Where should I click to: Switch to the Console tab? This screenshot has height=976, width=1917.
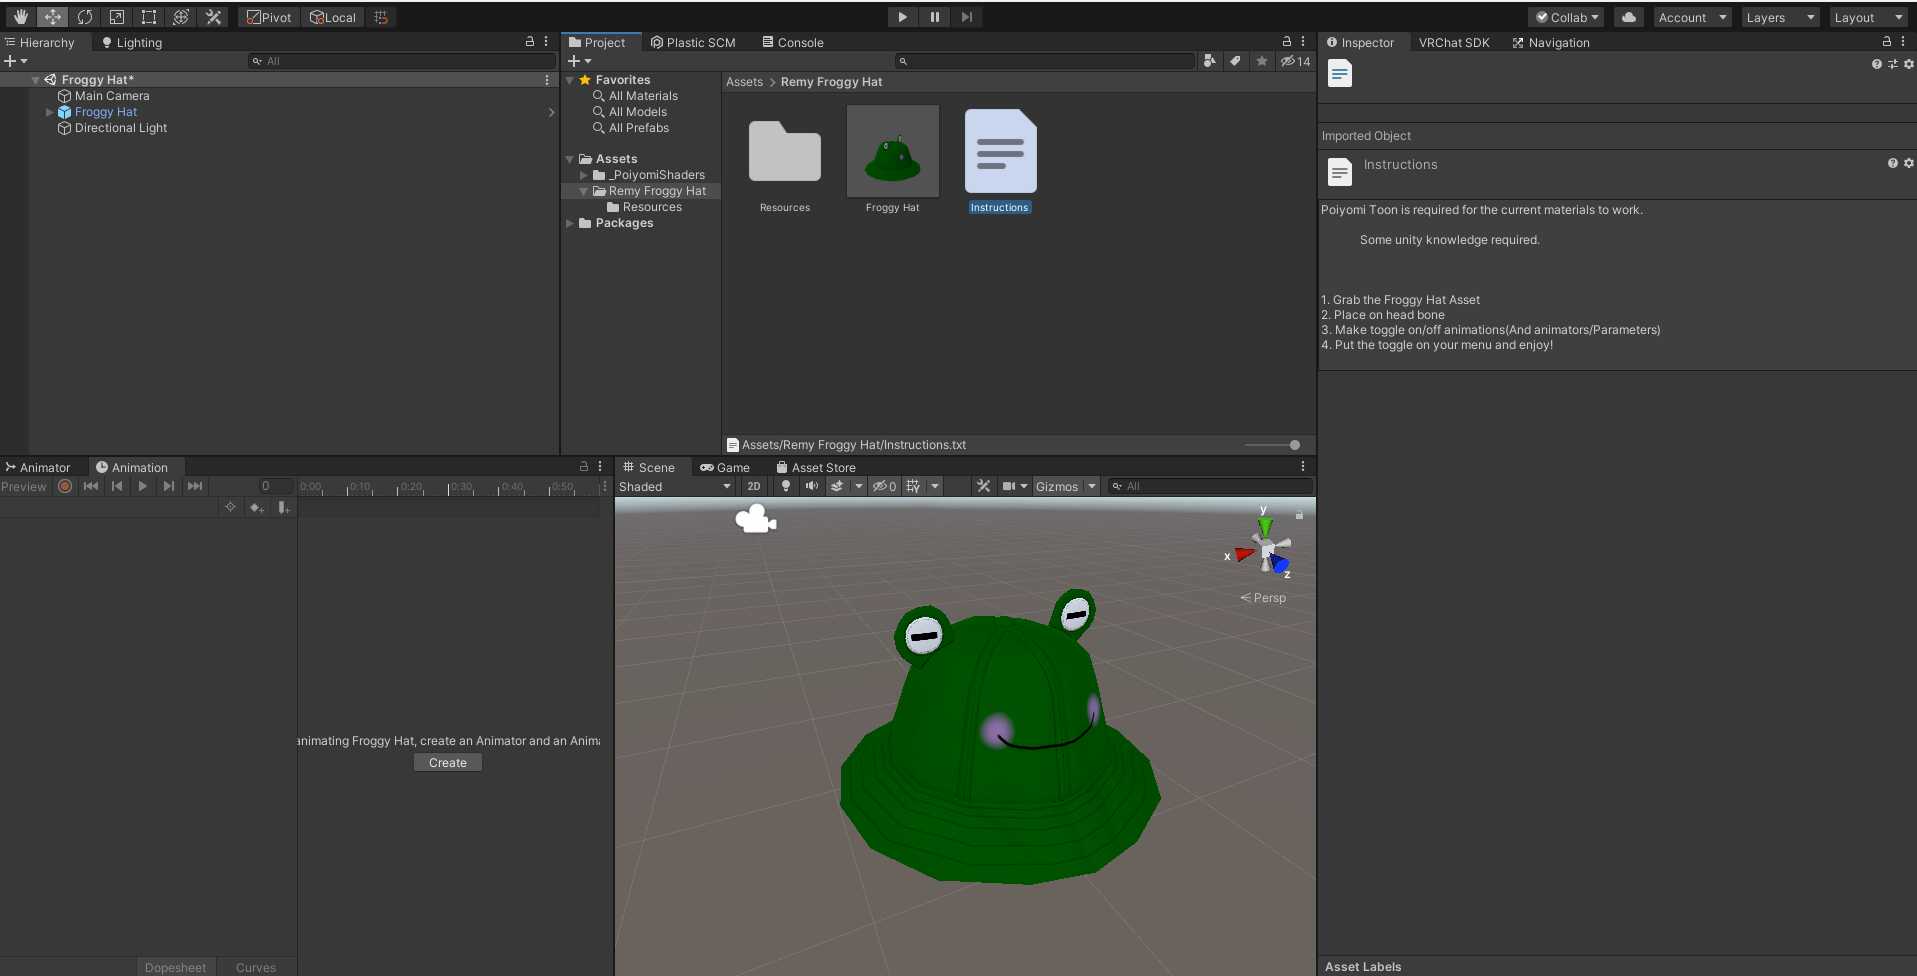tap(792, 42)
